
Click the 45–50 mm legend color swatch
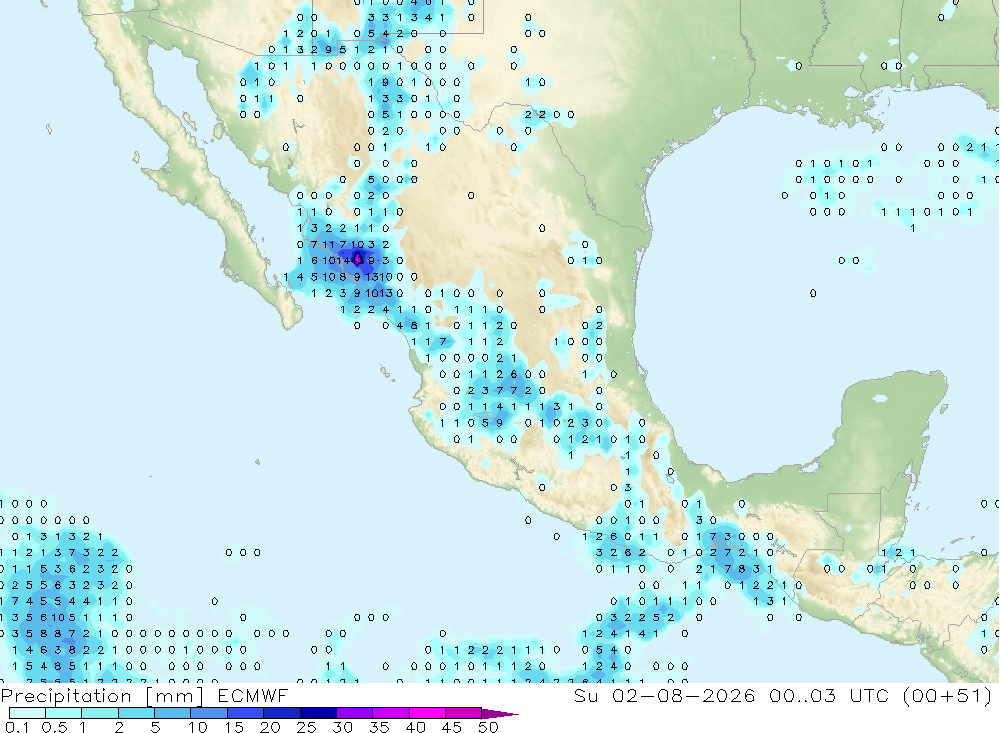point(463,713)
